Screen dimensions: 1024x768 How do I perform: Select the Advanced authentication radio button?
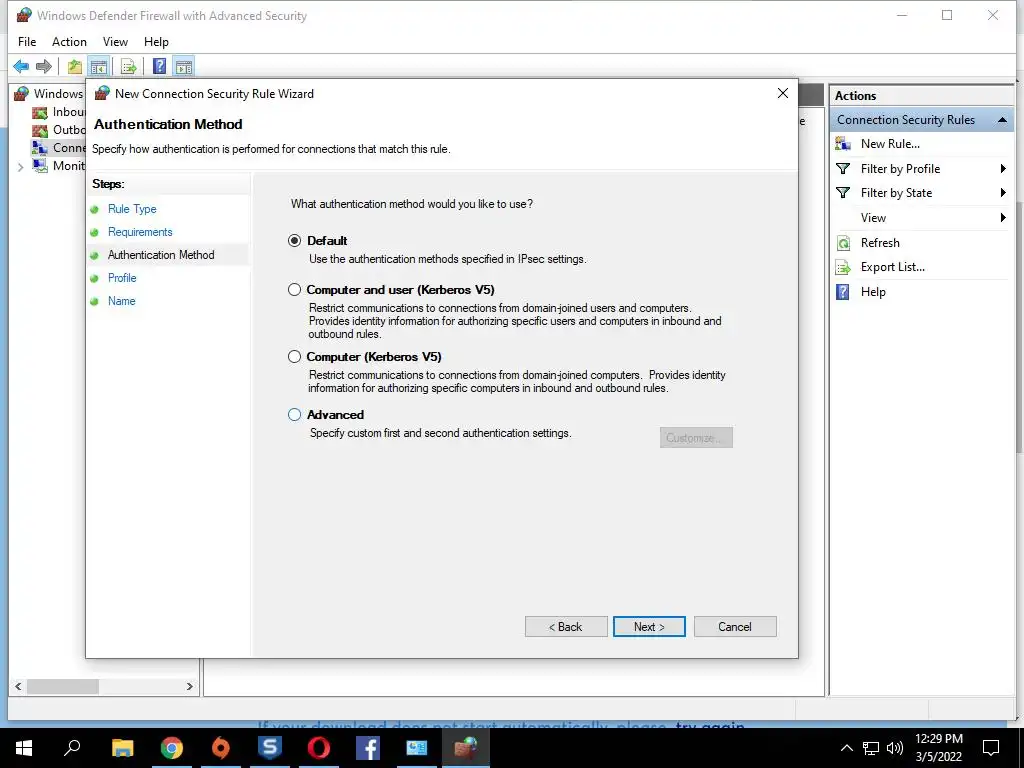(x=295, y=415)
